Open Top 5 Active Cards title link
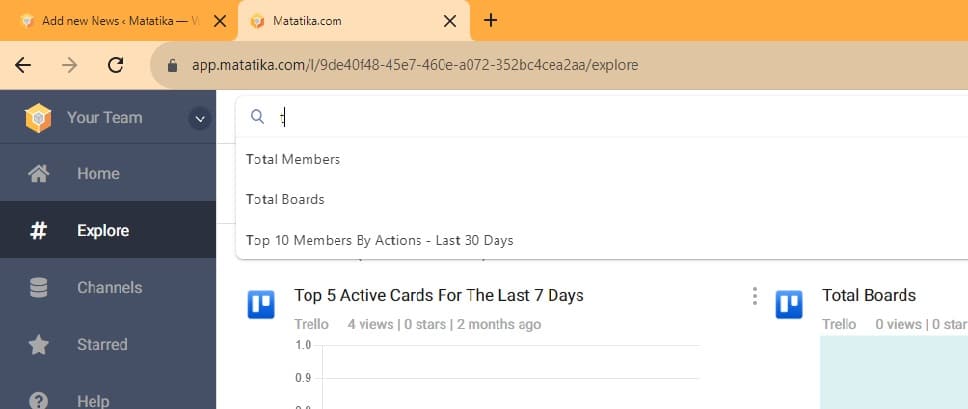This screenshot has width=968, height=409. [x=439, y=295]
